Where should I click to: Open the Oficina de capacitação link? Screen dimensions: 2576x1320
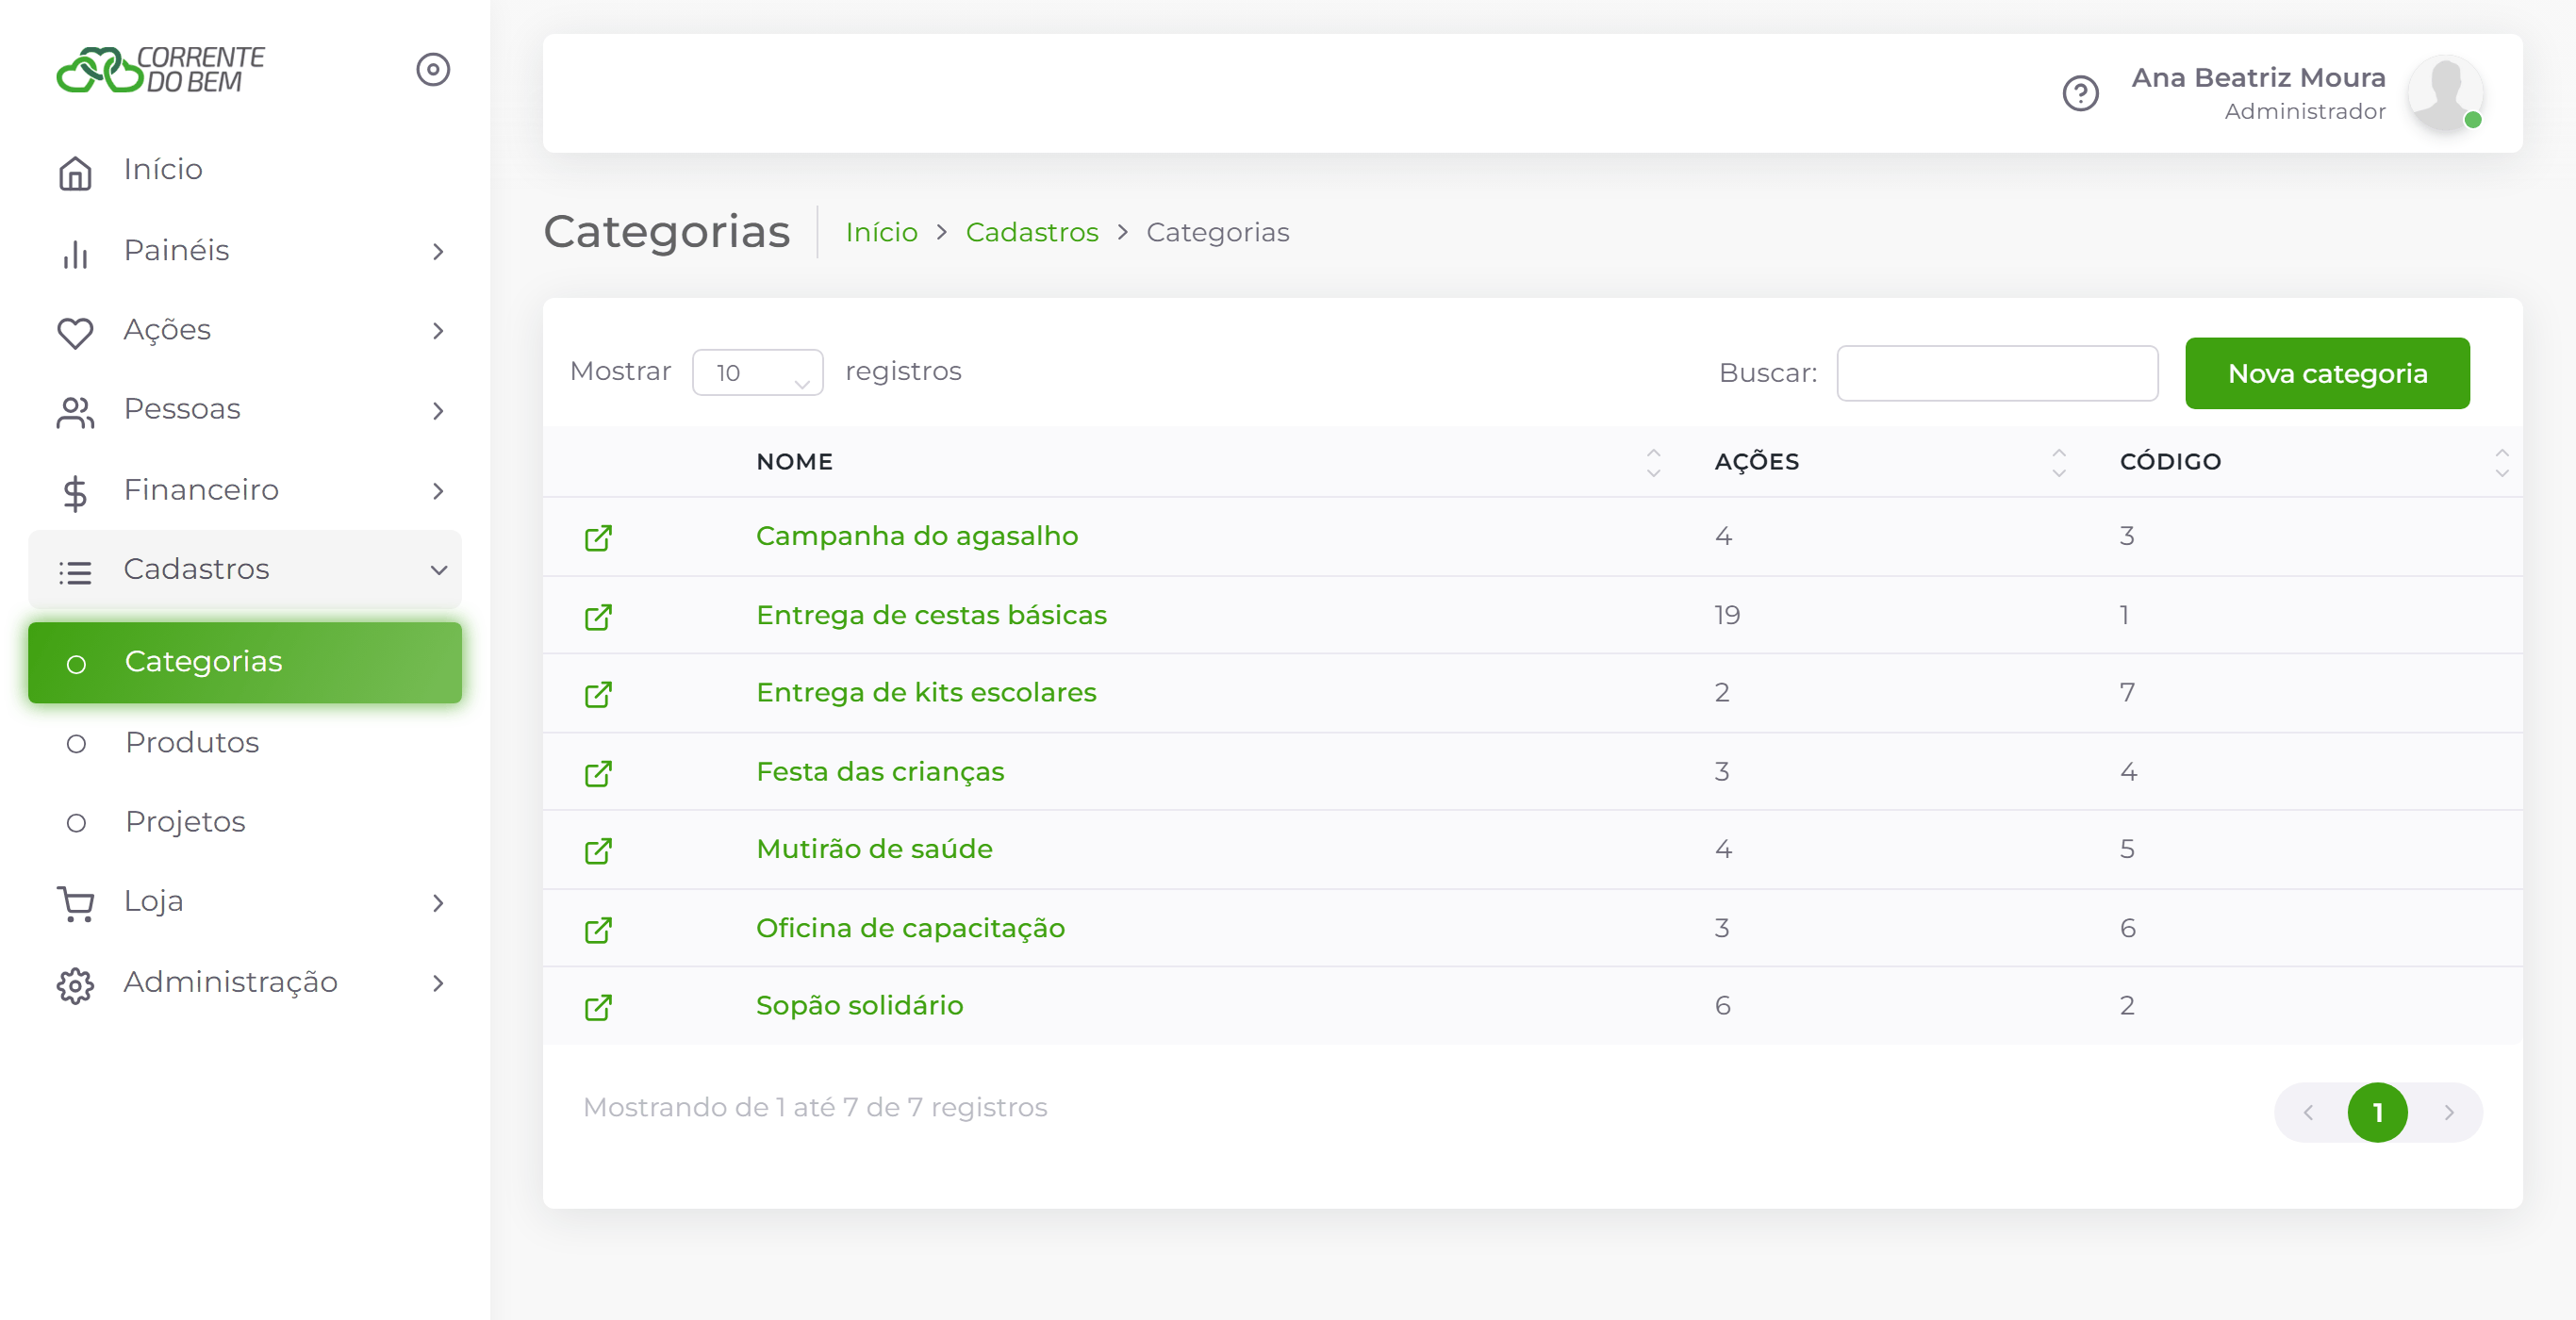[910, 928]
